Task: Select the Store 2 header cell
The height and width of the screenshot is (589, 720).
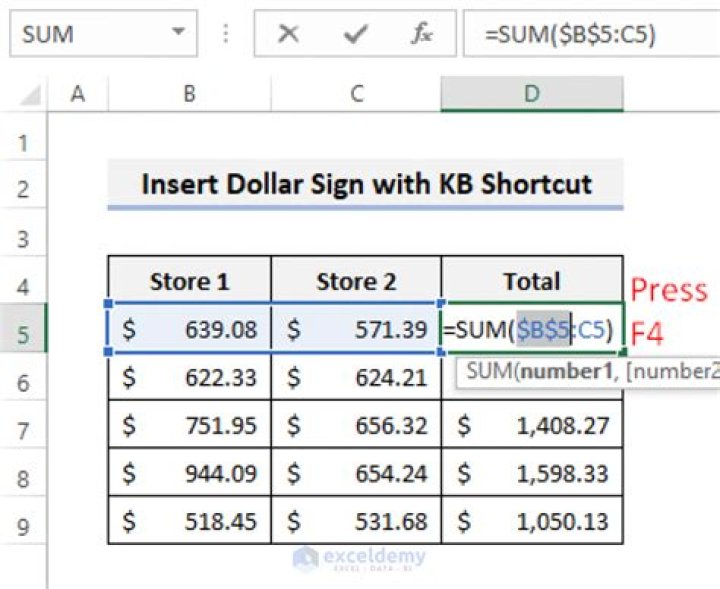Action: [356, 280]
